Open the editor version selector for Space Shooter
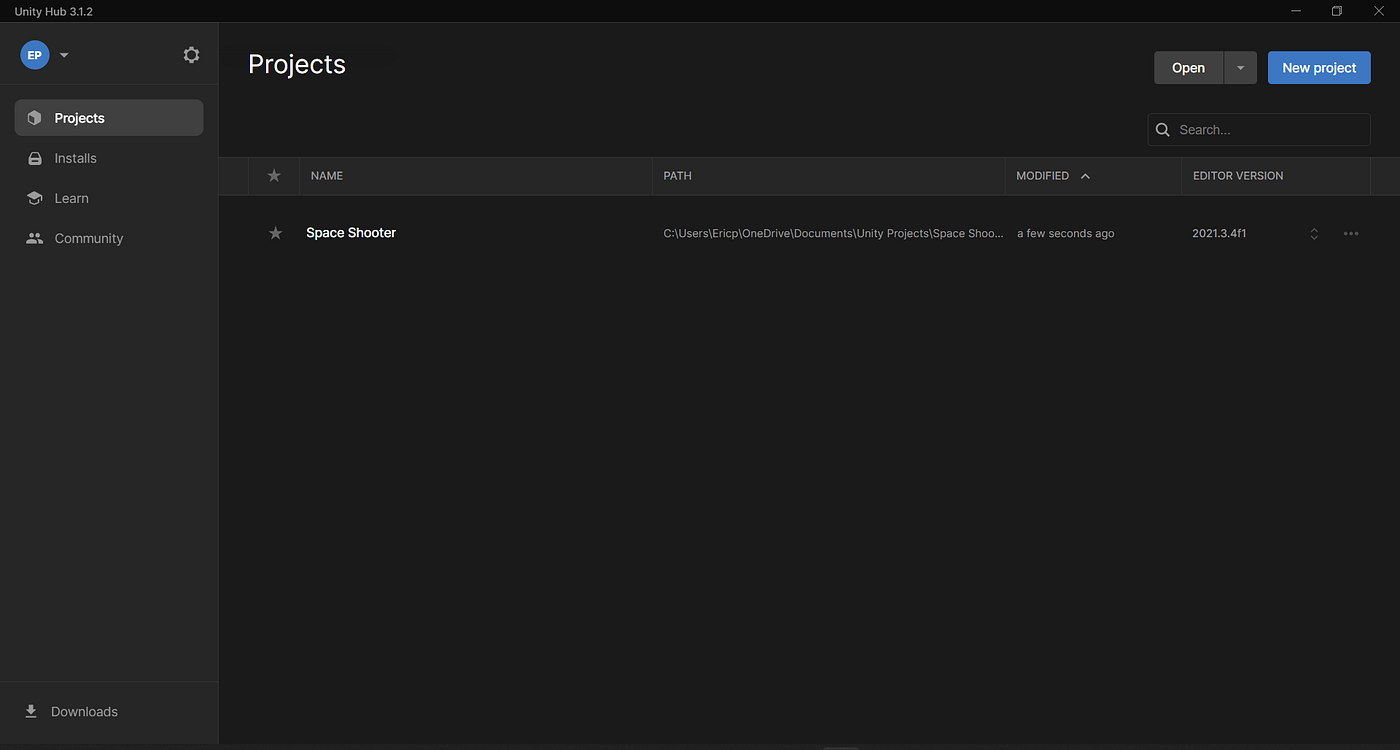 click(x=1313, y=233)
